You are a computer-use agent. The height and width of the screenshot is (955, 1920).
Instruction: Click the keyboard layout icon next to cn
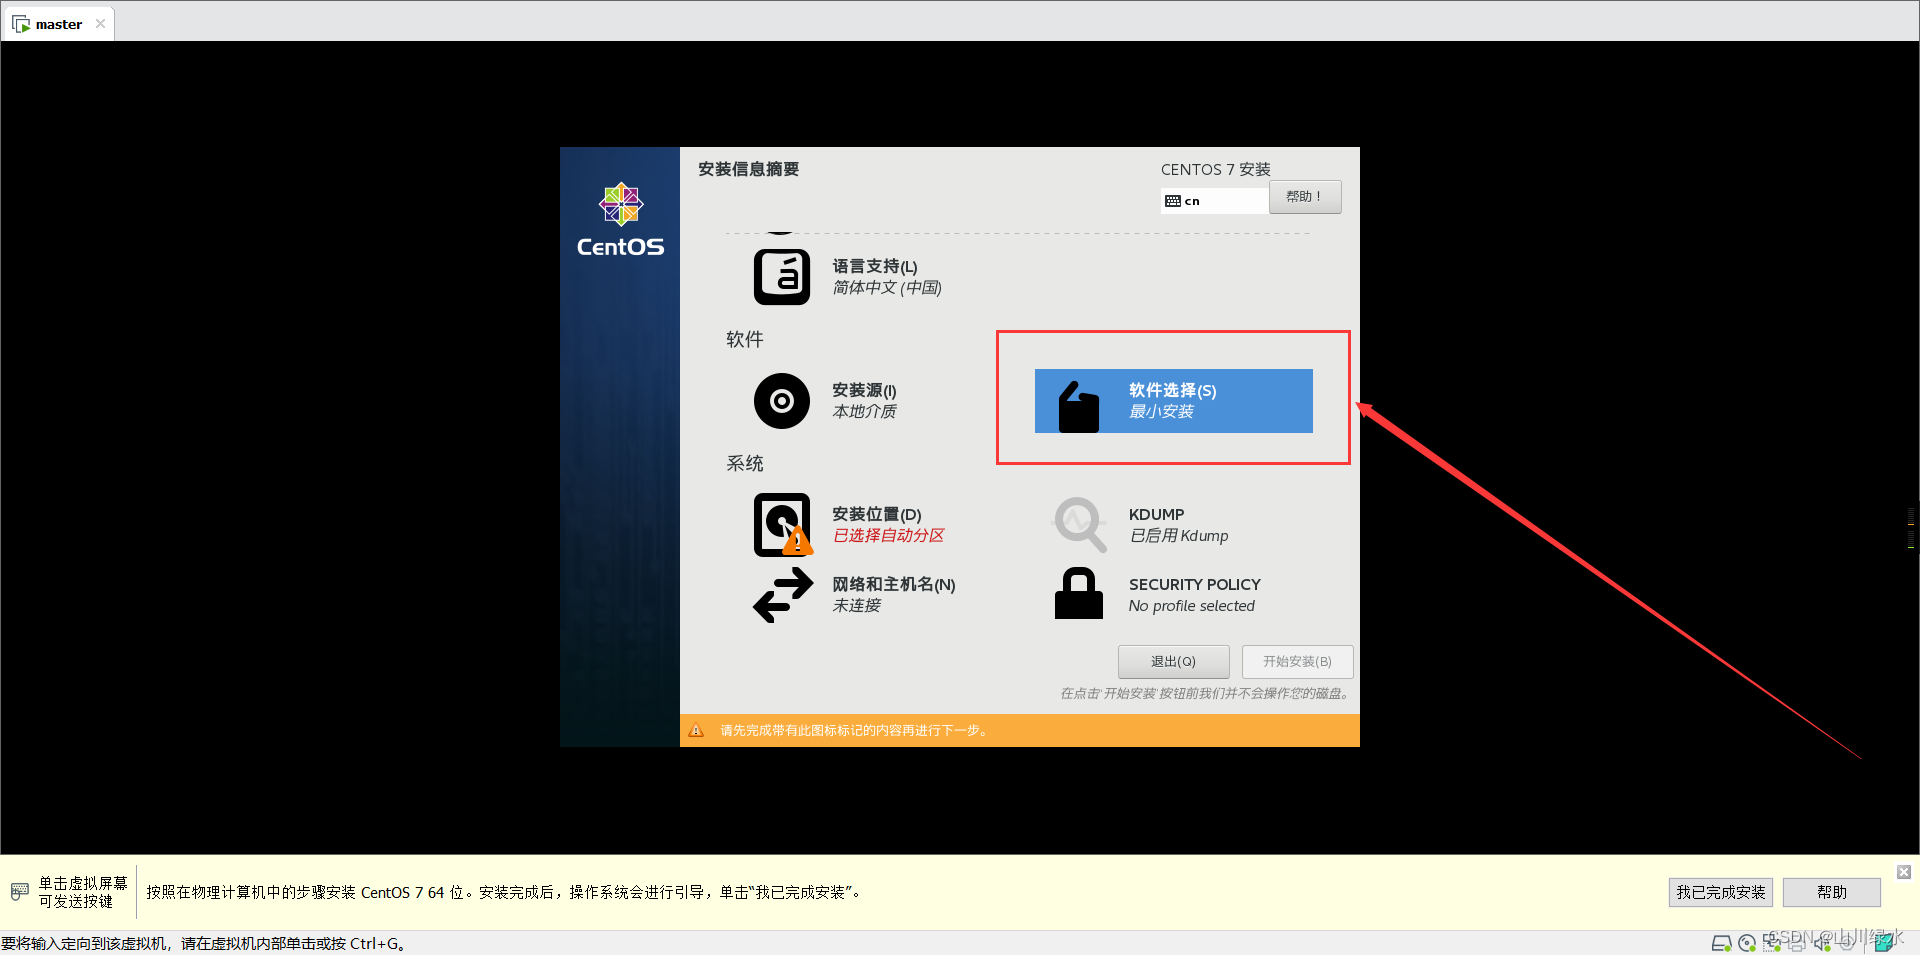pyautogui.click(x=1173, y=201)
